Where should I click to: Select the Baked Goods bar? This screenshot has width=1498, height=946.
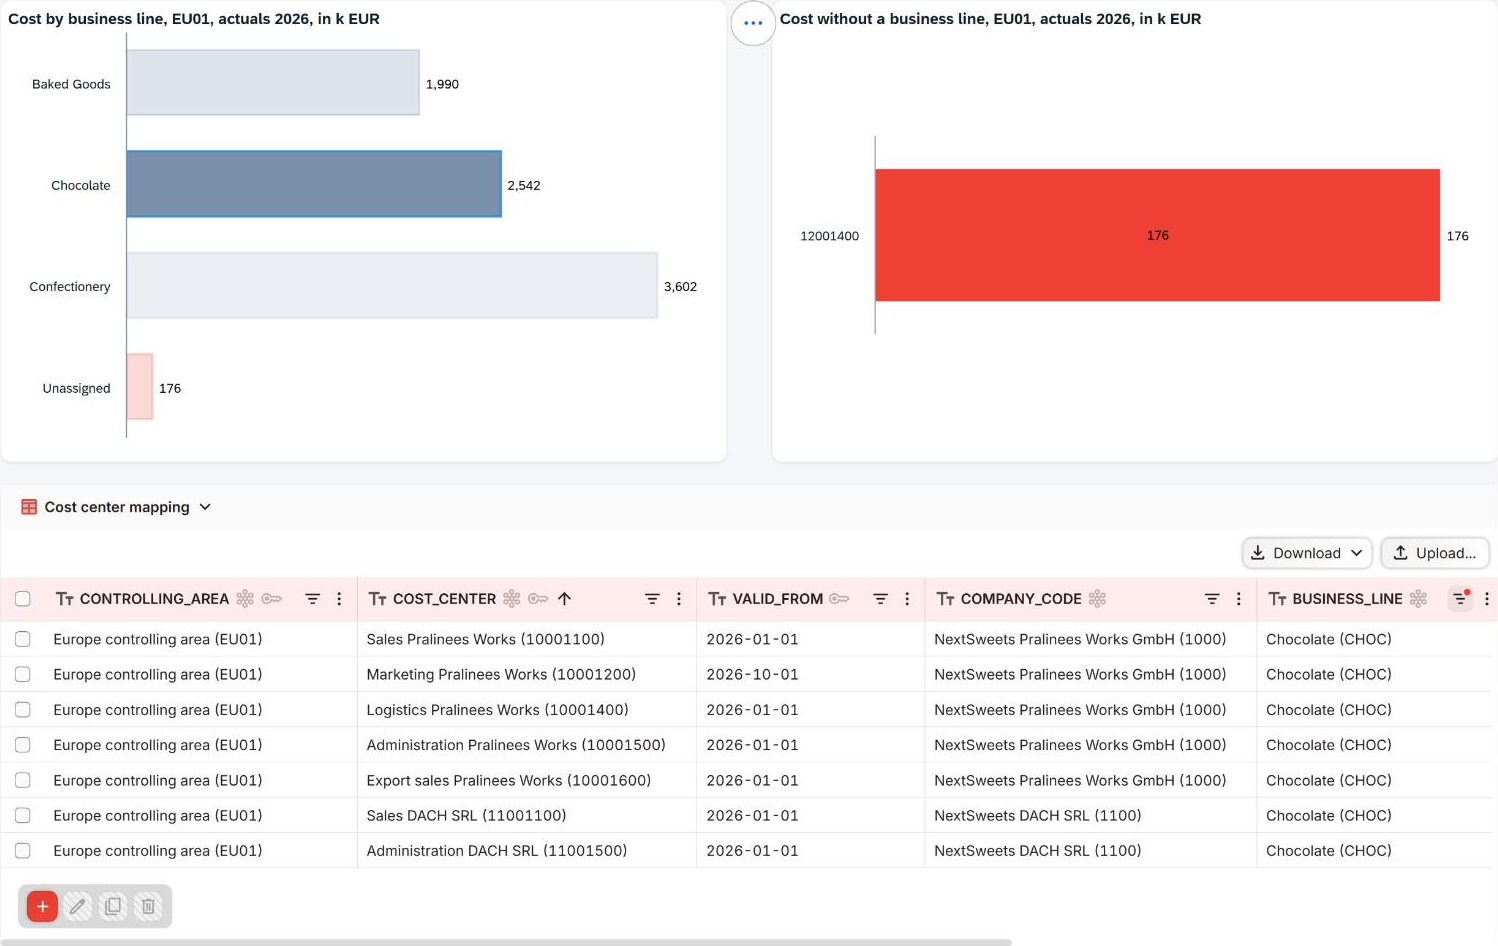[x=273, y=83]
